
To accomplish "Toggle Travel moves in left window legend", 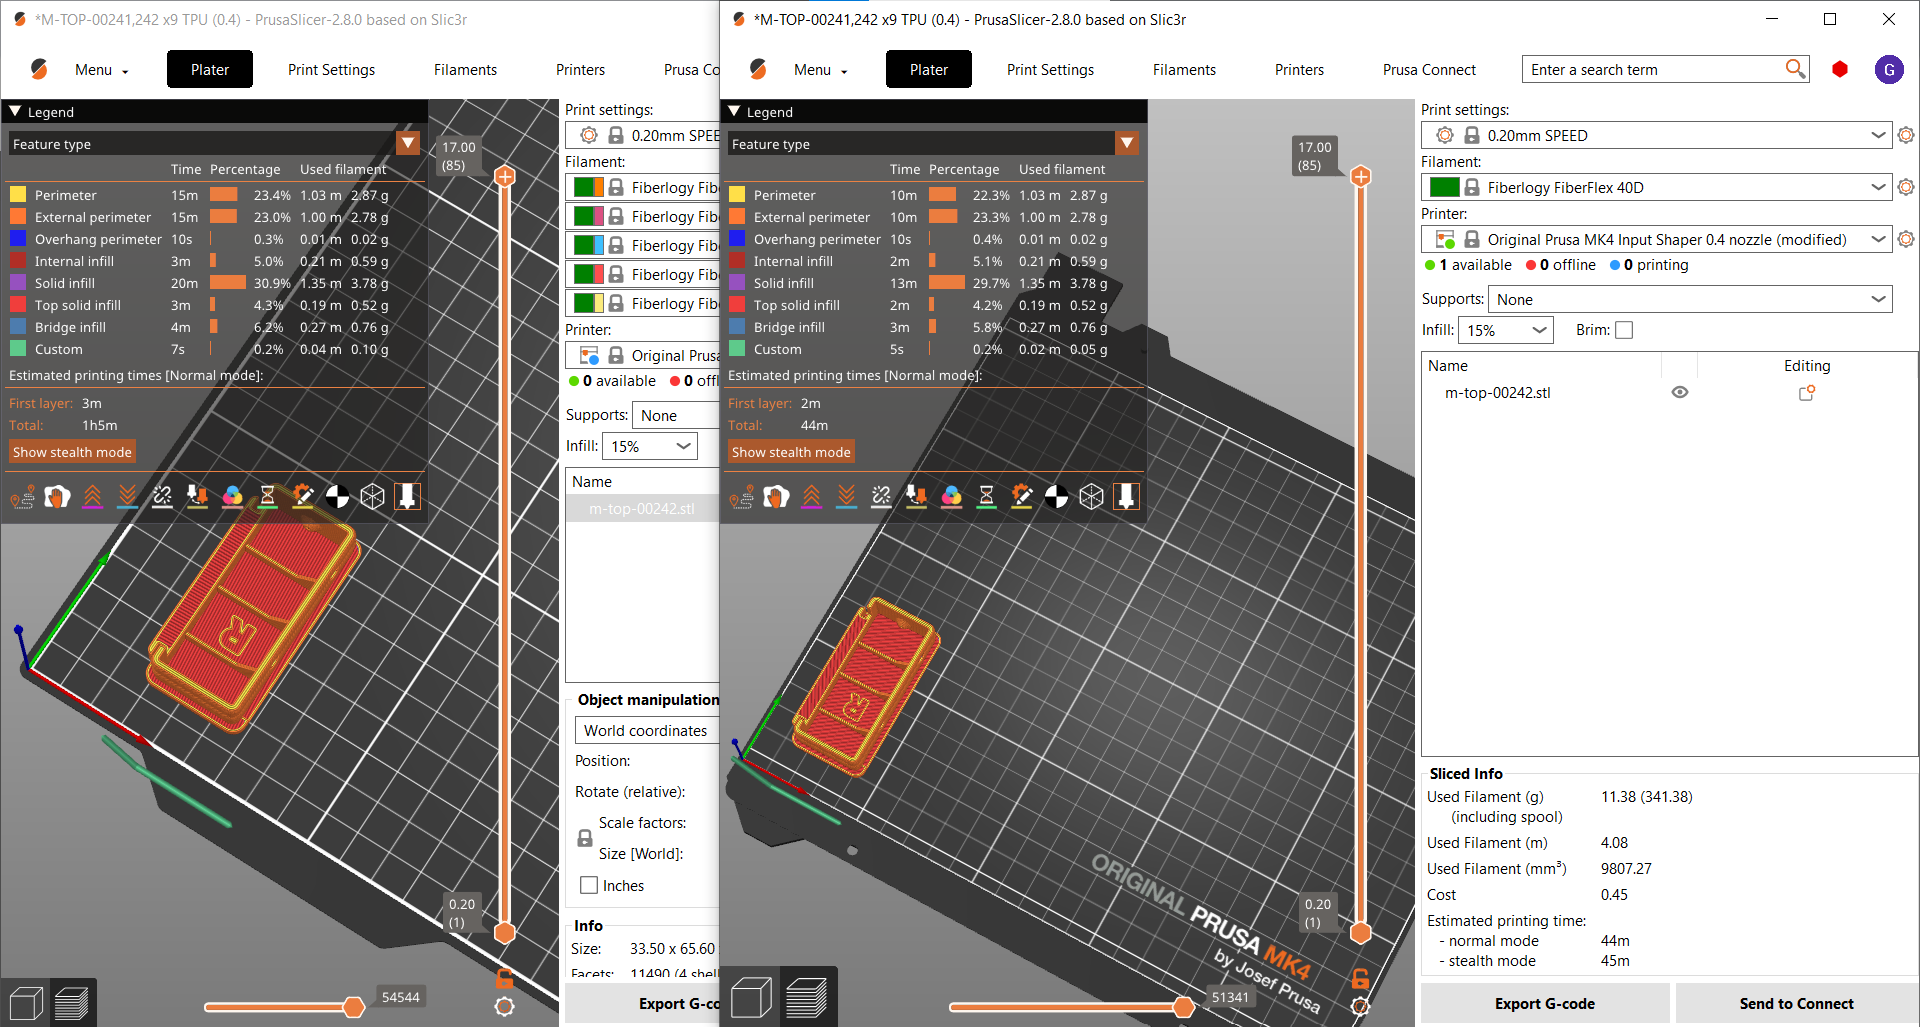I will pyautogui.click(x=23, y=496).
